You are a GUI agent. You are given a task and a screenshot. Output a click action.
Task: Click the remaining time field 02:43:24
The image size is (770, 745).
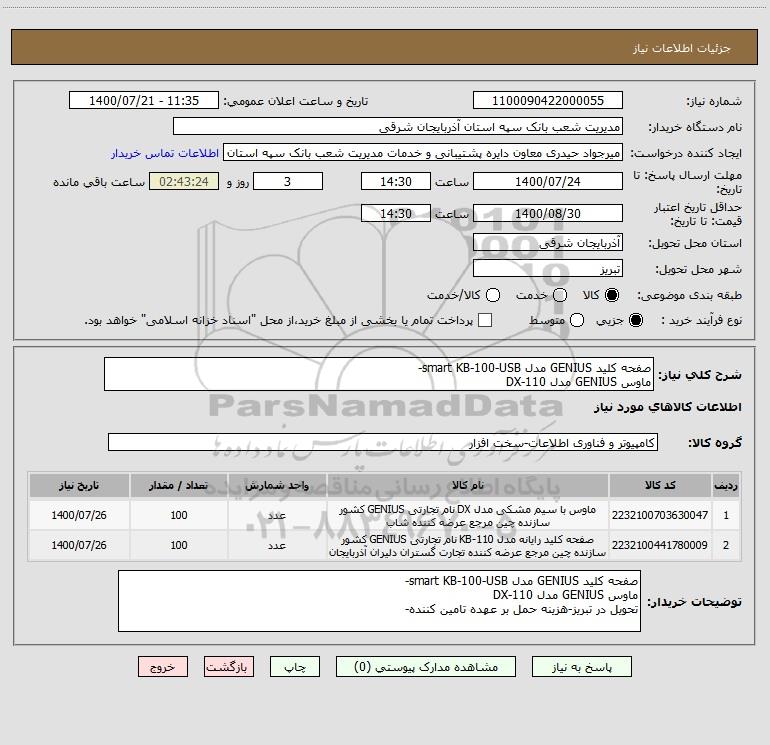[184, 181]
